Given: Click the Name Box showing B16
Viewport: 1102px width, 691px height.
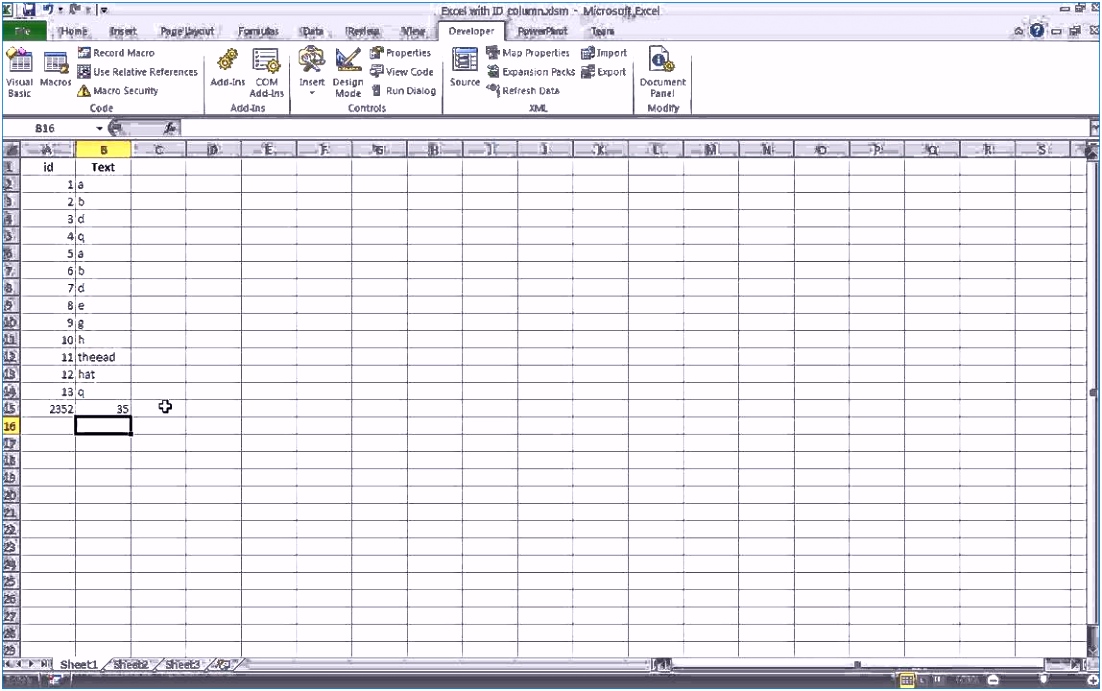Looking at the screenshot, I should point(48,128).
